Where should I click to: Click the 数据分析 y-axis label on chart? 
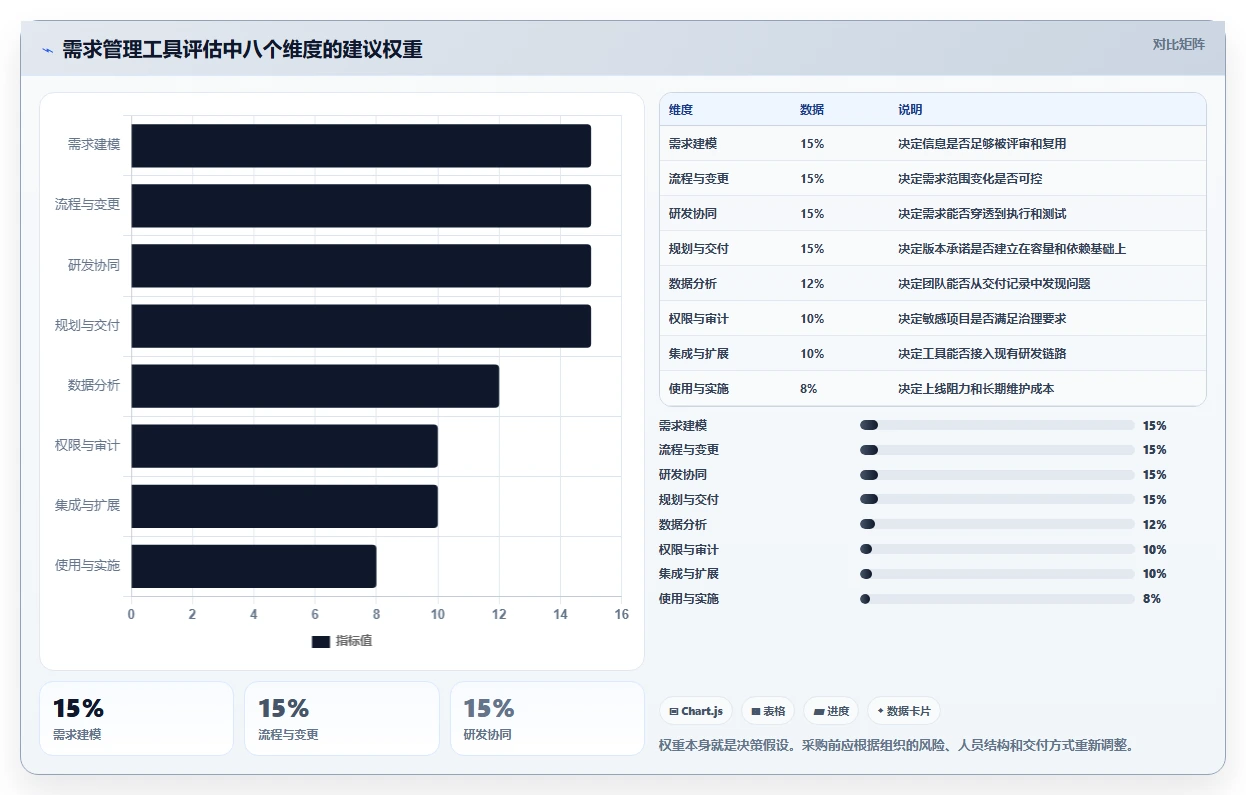[94, 386]
